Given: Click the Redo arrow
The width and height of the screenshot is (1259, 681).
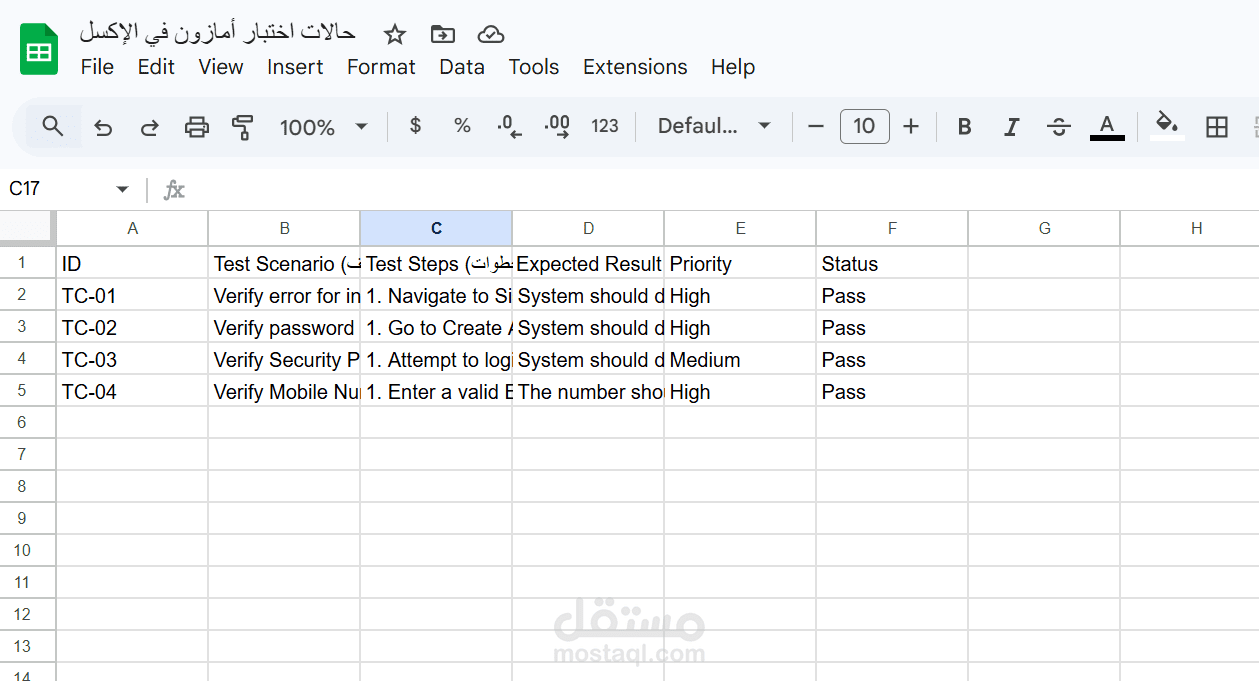Looking at the screenshot, I should pyautogui.click(x=149, y=127).
